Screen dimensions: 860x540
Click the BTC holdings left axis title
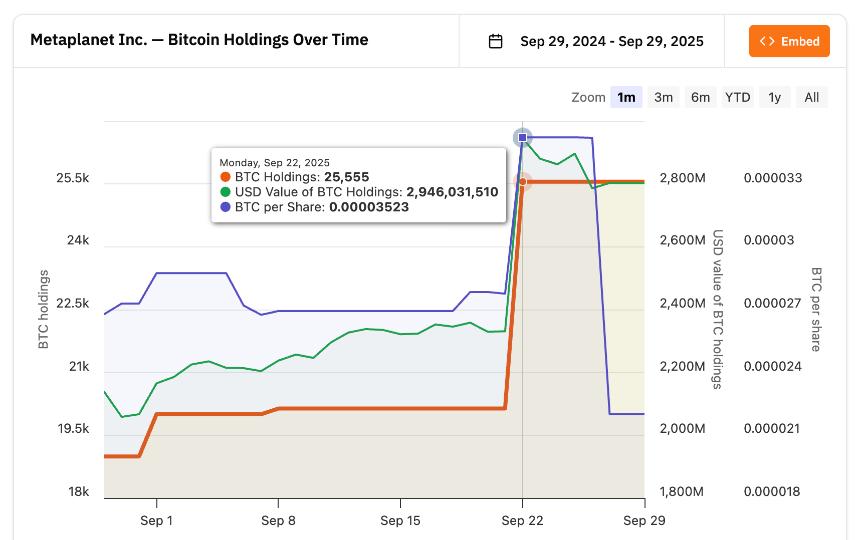[44, 309]
